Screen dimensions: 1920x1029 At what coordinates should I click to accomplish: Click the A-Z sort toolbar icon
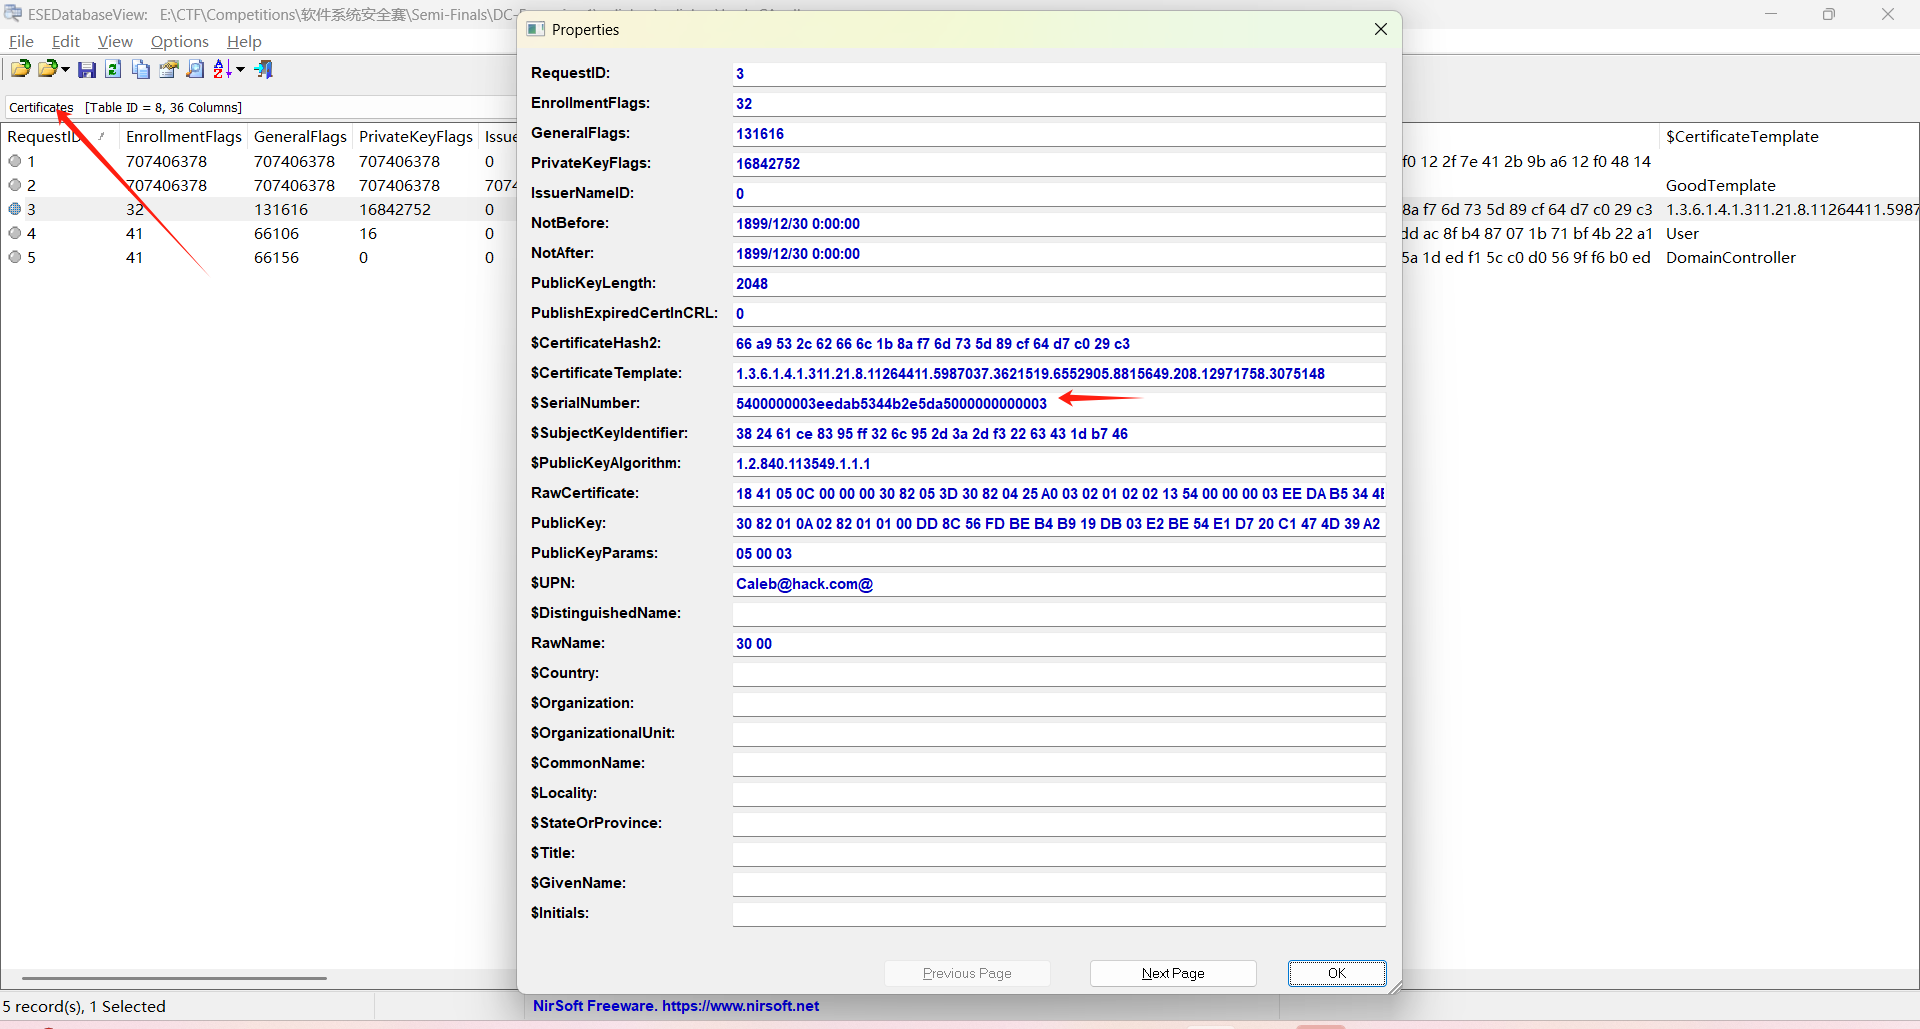point(222,69)
